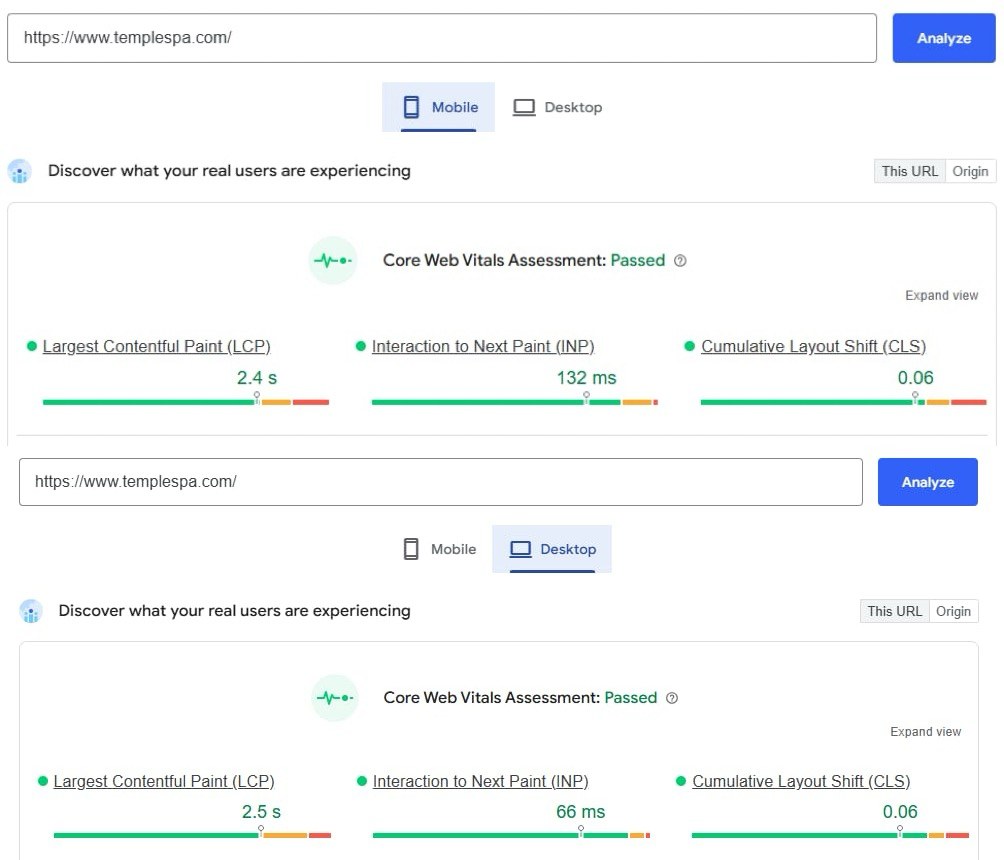The height and width of the screenshot is (860, 1004).
Task: Open Cumulative Layout Shift link in mobile report
Action: [x=813, y=346]
